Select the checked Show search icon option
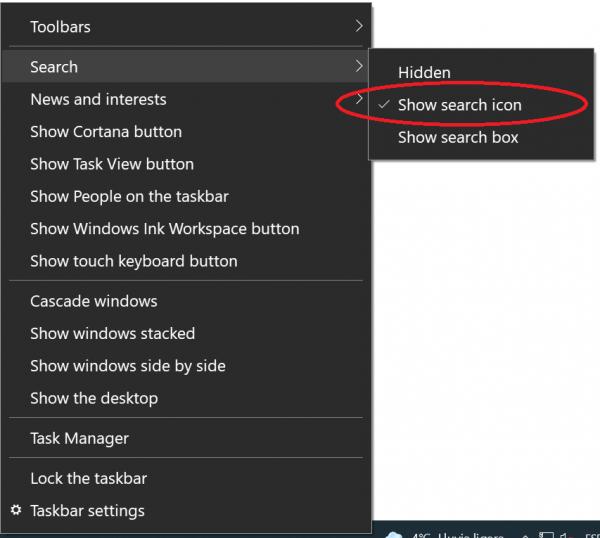600x538 pixels. point(481,105)
